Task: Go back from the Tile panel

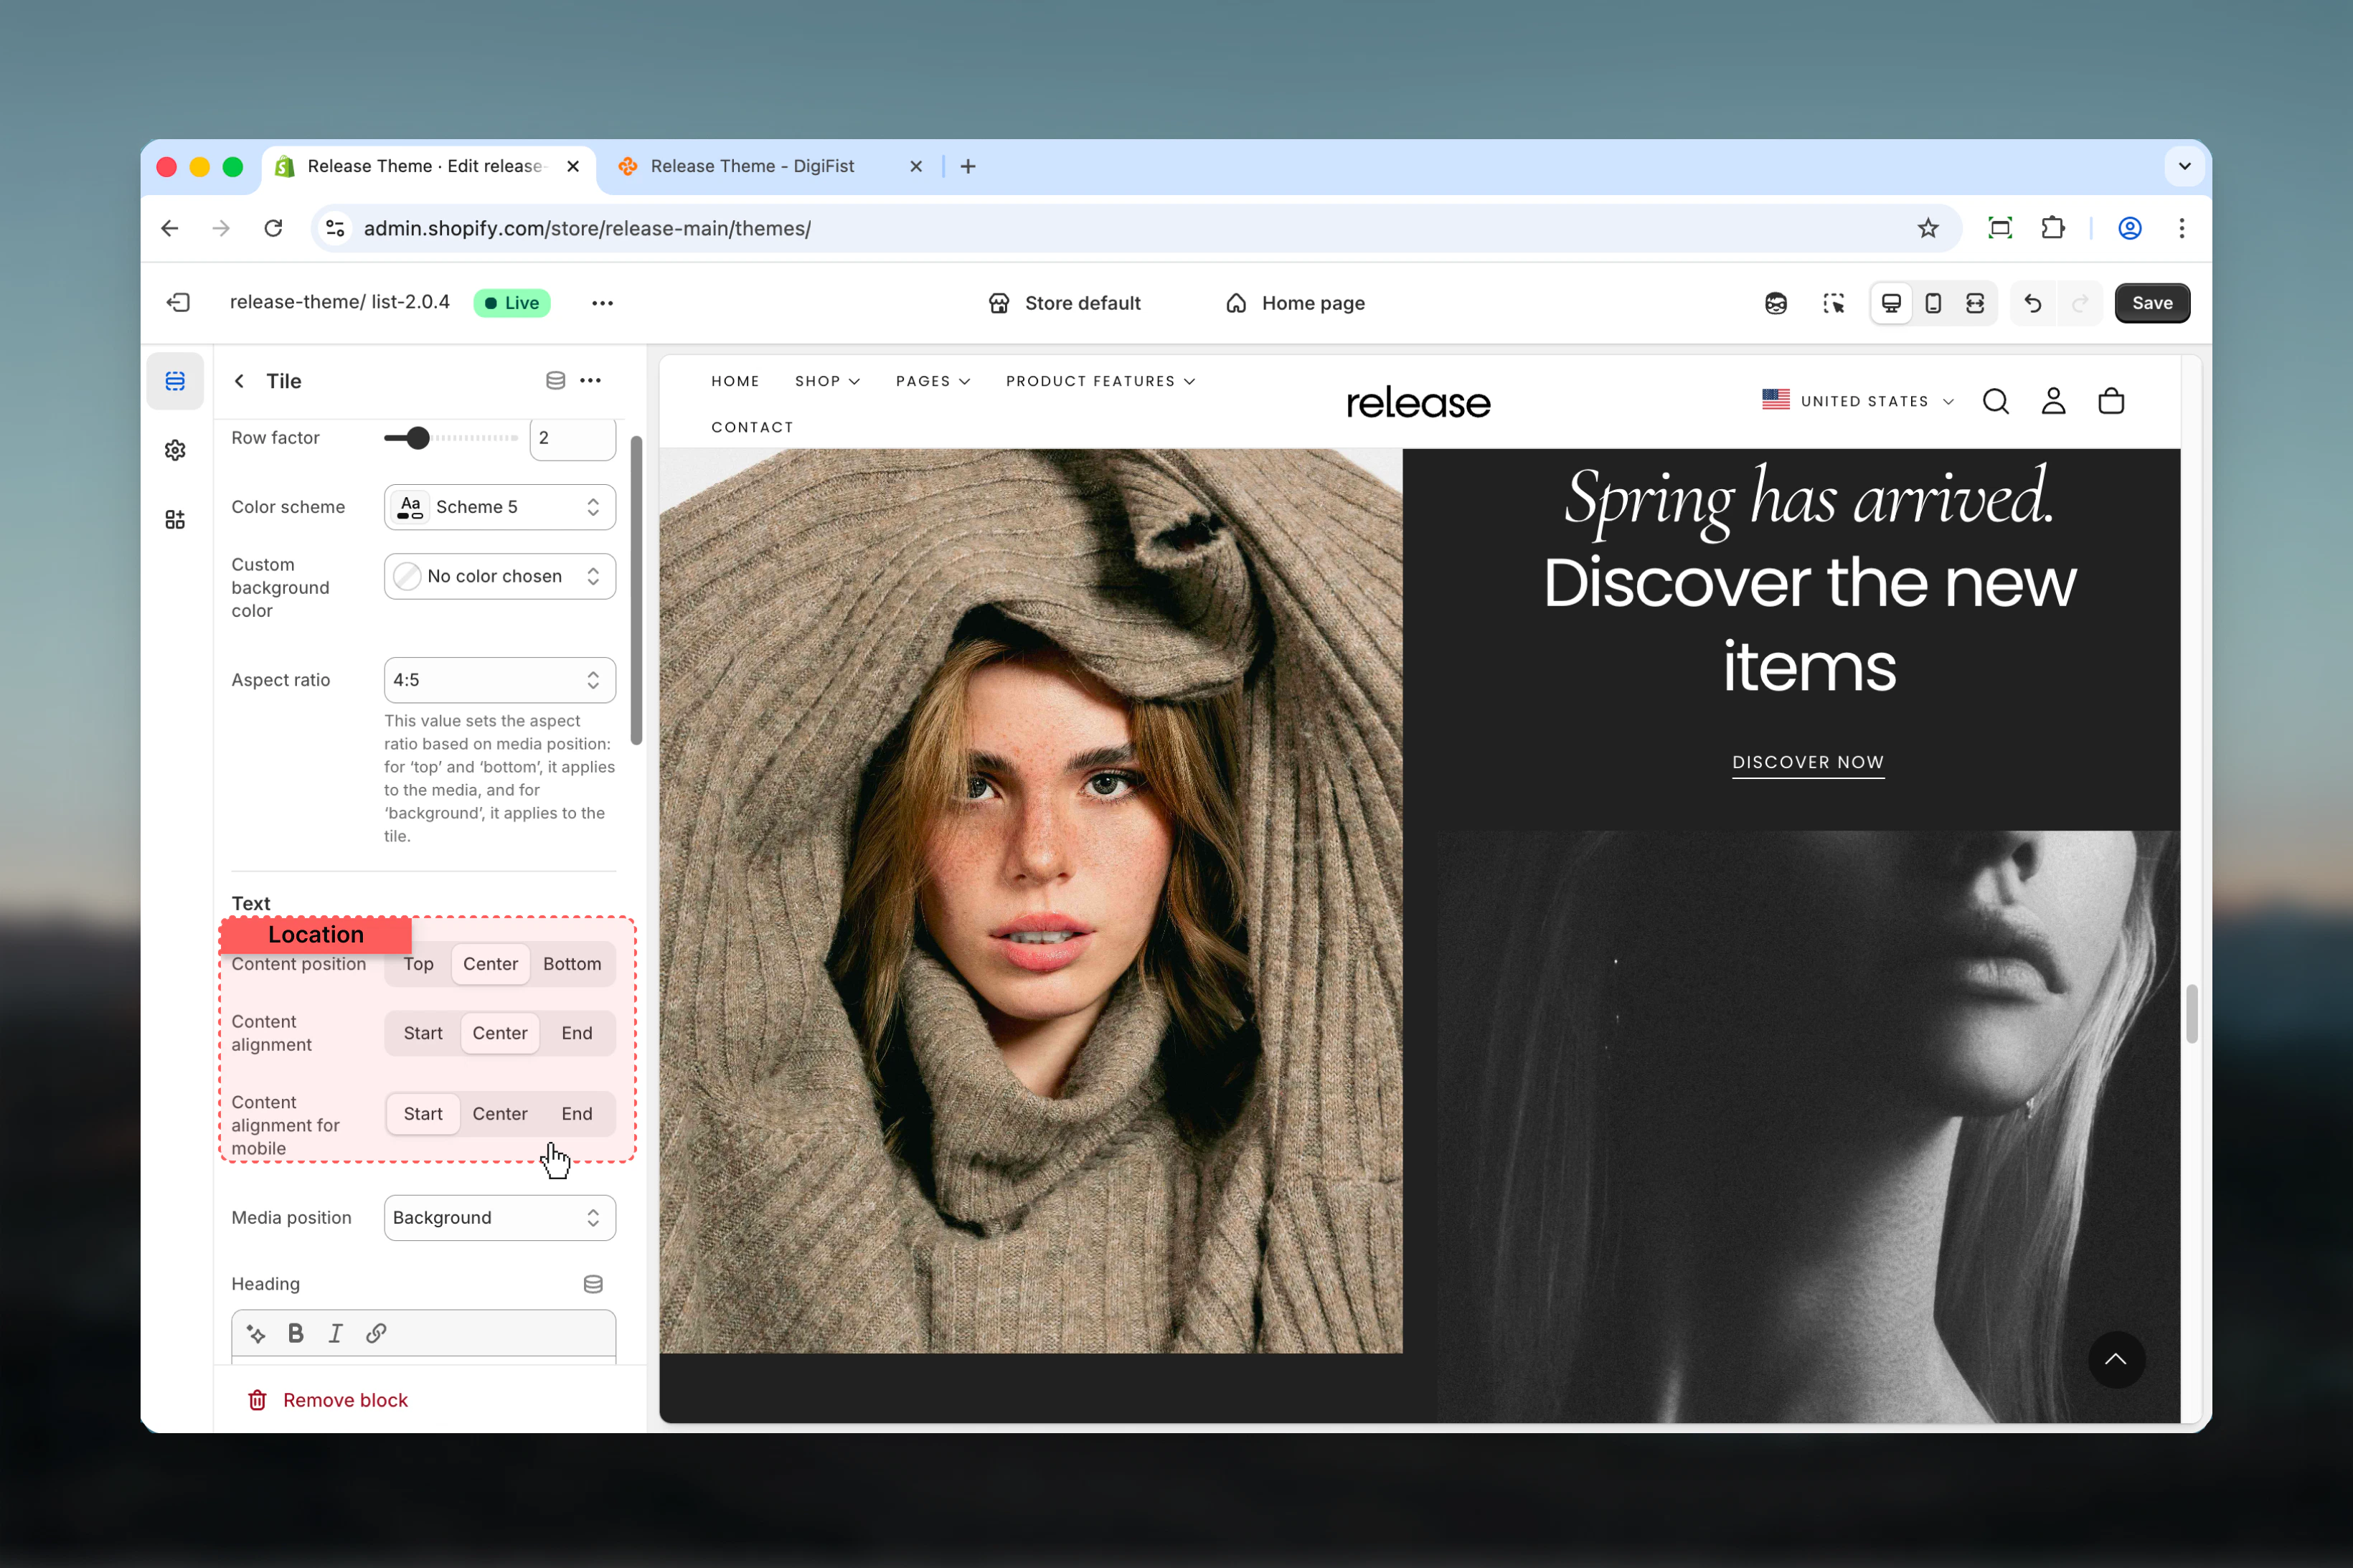Action: [239, 381]
